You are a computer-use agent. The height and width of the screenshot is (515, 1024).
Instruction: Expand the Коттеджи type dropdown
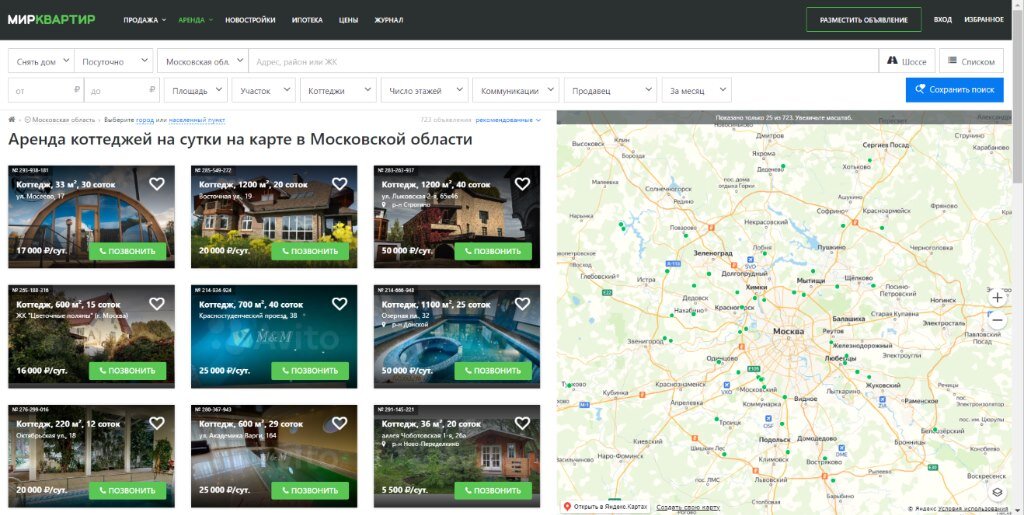tap(338, 90)
